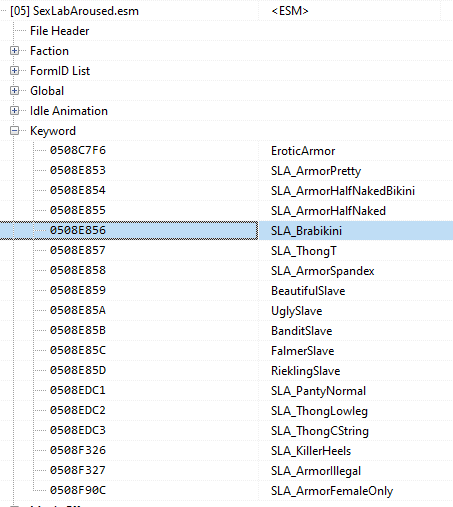
Task: Click the SLA_ThongLowleg editor ID
Action: click(319, 411)
